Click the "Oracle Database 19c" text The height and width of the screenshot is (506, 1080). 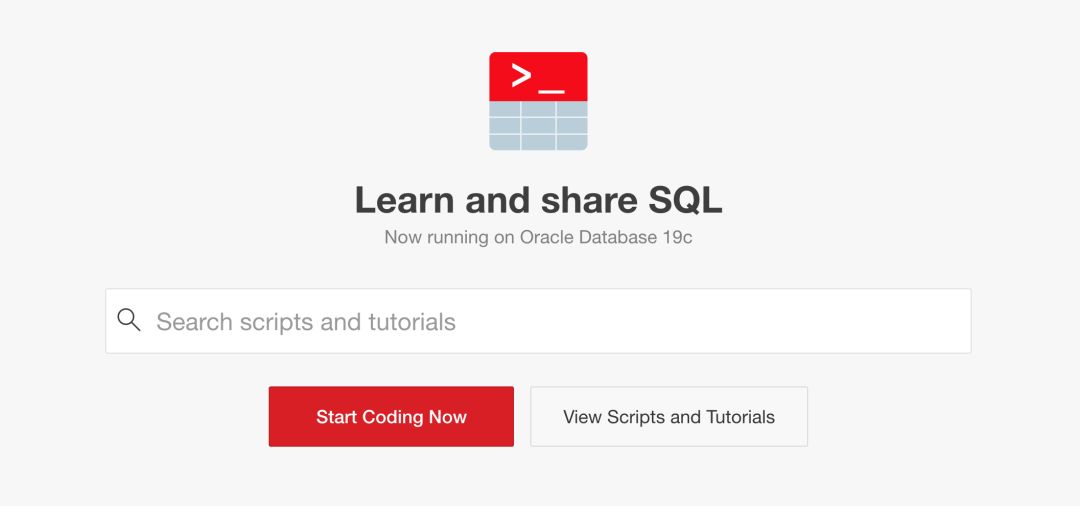pos(606,238)
